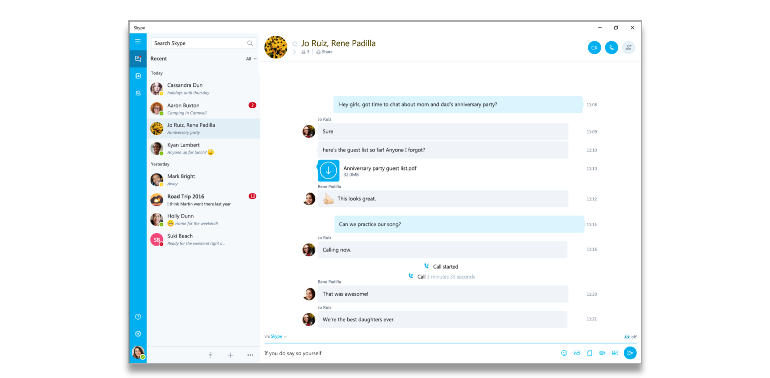Open the more options ellipsis

250,355
